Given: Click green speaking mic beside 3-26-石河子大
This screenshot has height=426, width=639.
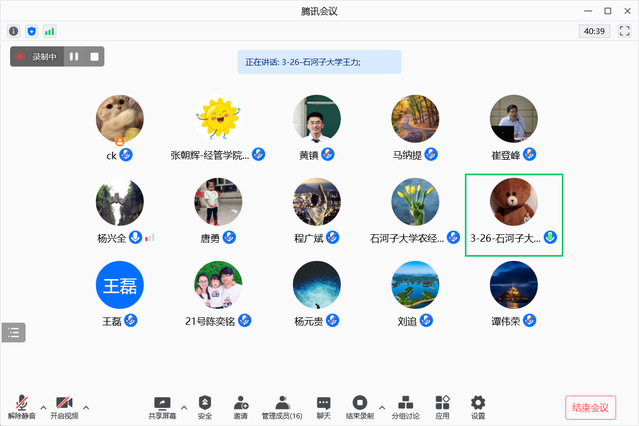Looking at the screenshot, I should point(550,237).
